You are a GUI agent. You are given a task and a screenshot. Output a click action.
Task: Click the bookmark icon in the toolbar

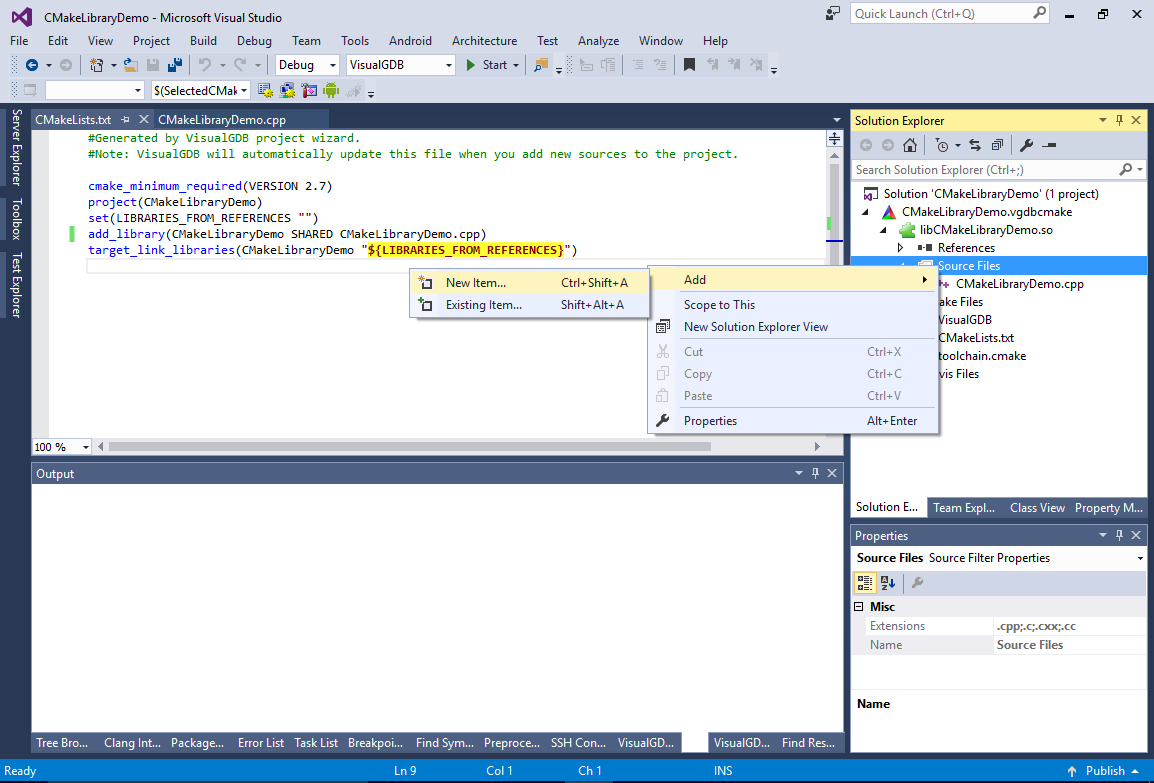click(689, 65)
